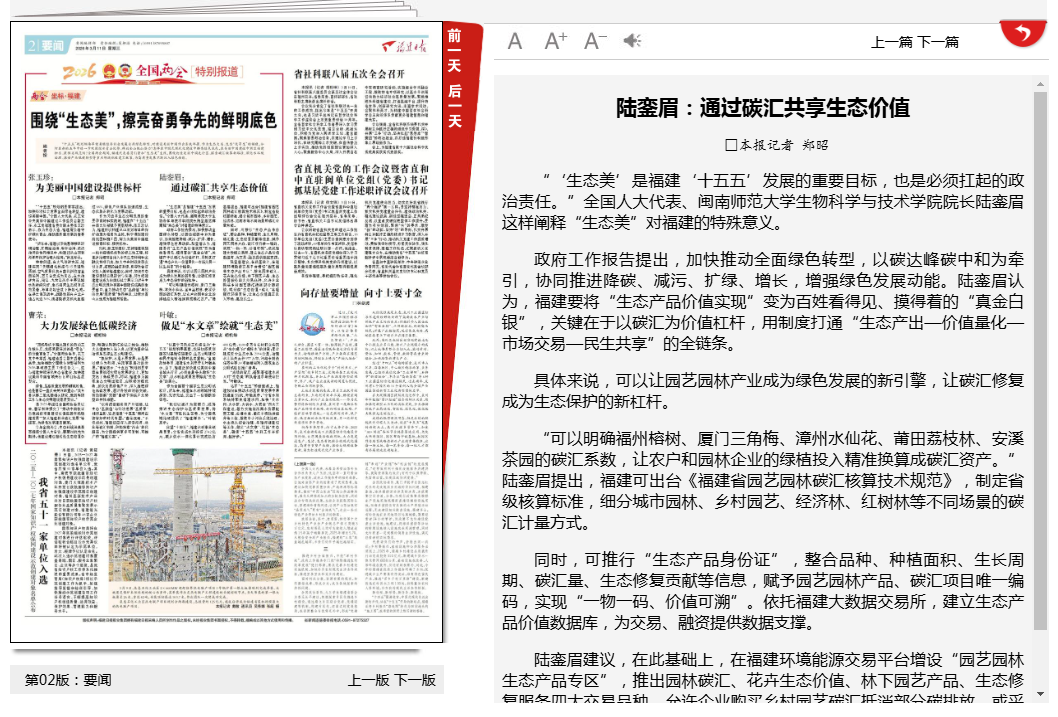Image resolution: width=1058 pixels, height=717 pixels.
Task: Click scrollbar up arrow in article pane
Action: tap(1041, 83)
